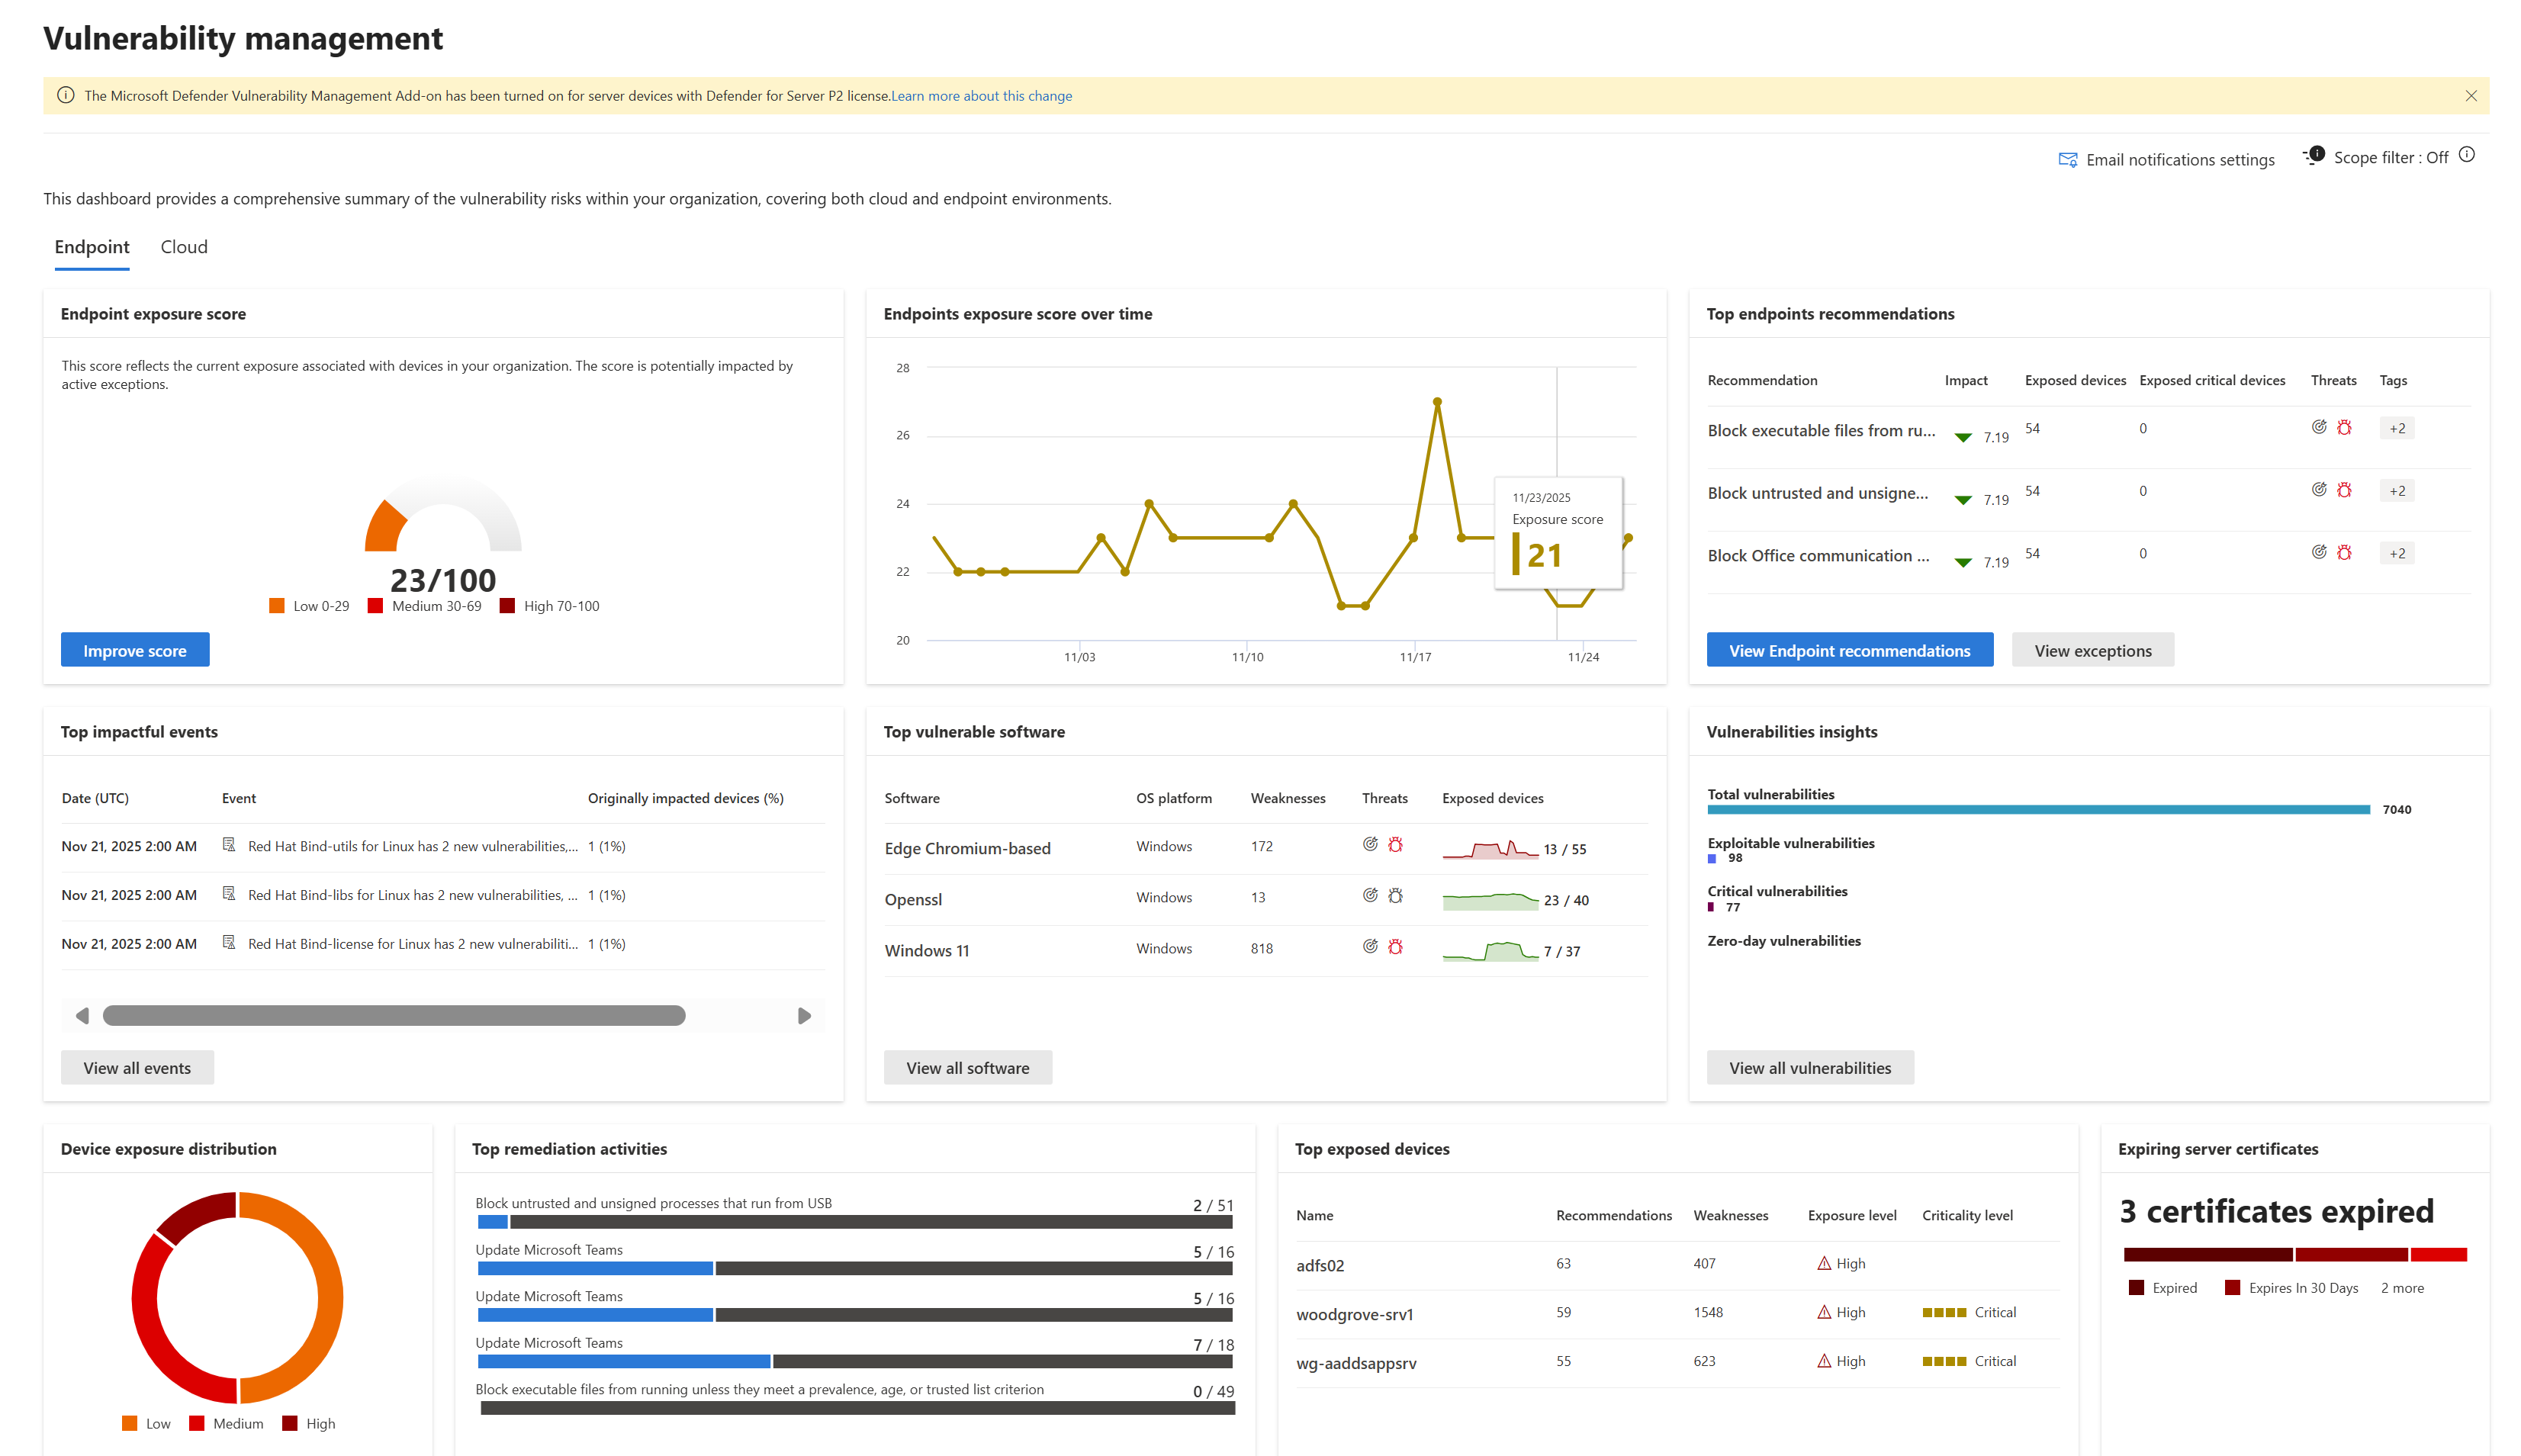The width and height of the screenshot is (2521, 1456).
Task: Click bug icon in Block Office communication row
Action: [x=2343, y=553]
